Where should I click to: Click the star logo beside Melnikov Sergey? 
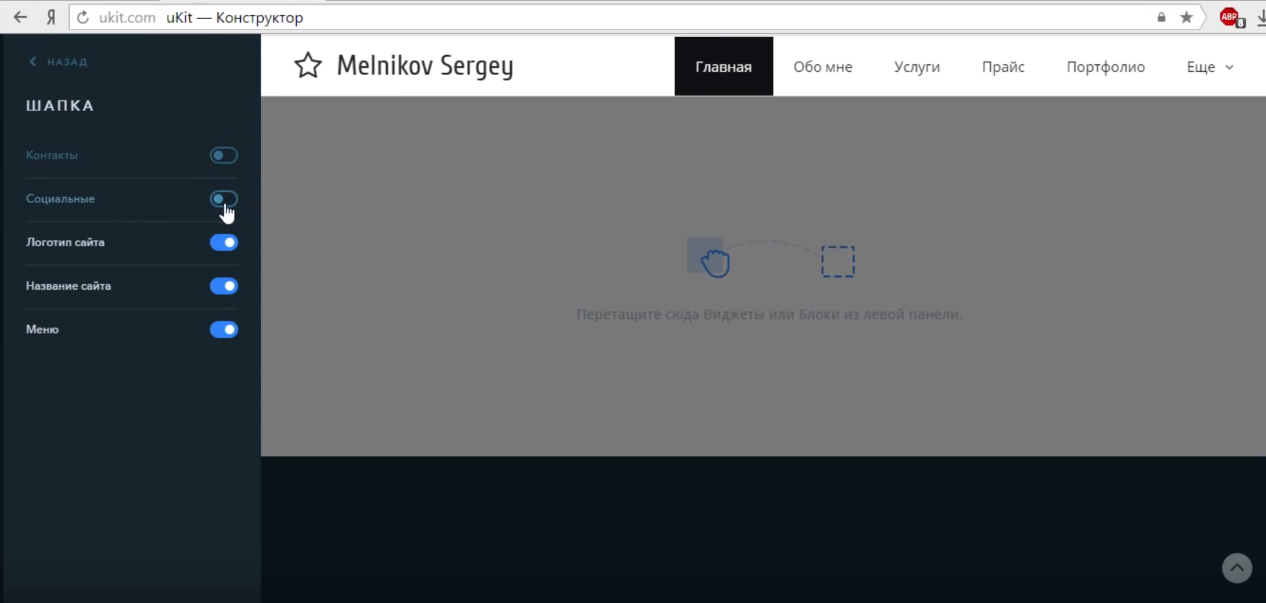[308, 66]
